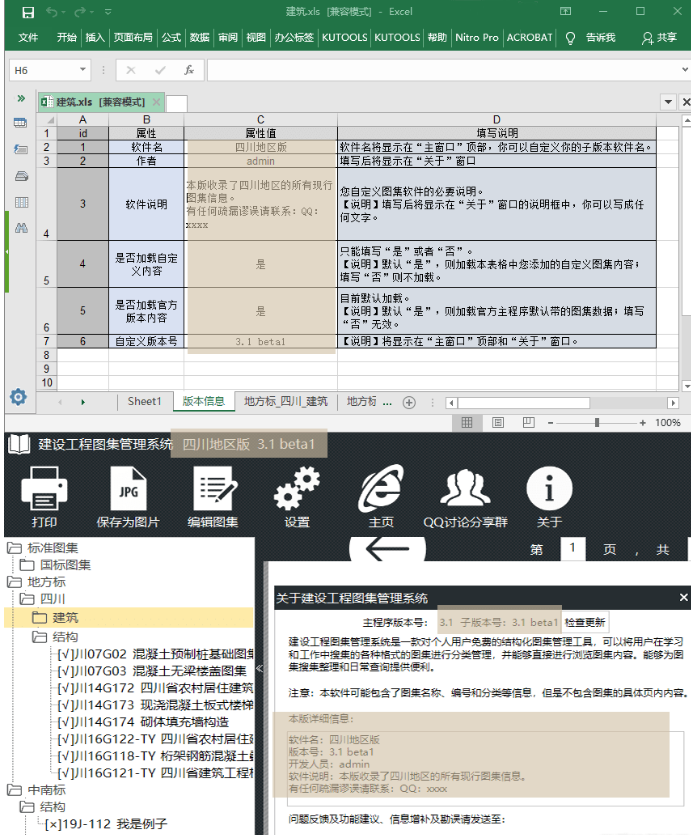Open the 页面布局 ribbon tab
This screenshot has height=835, width=691.
pyautogui.click(x=133, y=37)
